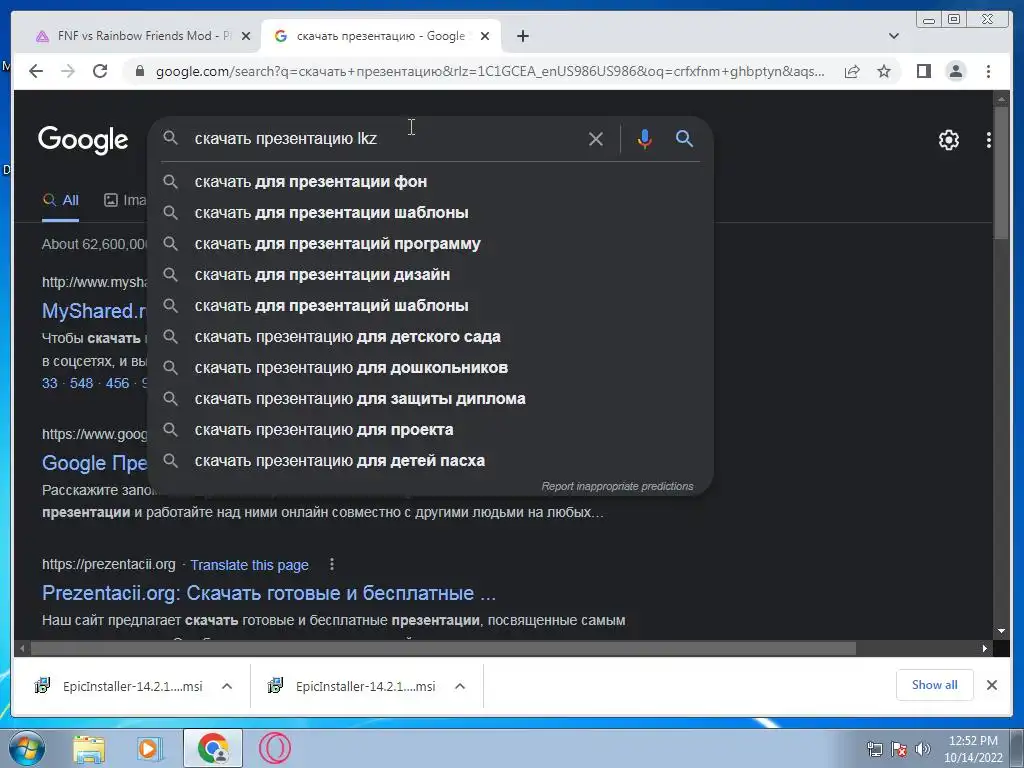This screenshot has width=1024, height=768.
Task: Pick suggestion 'для защиты диплома'
Action: [430, 398]
